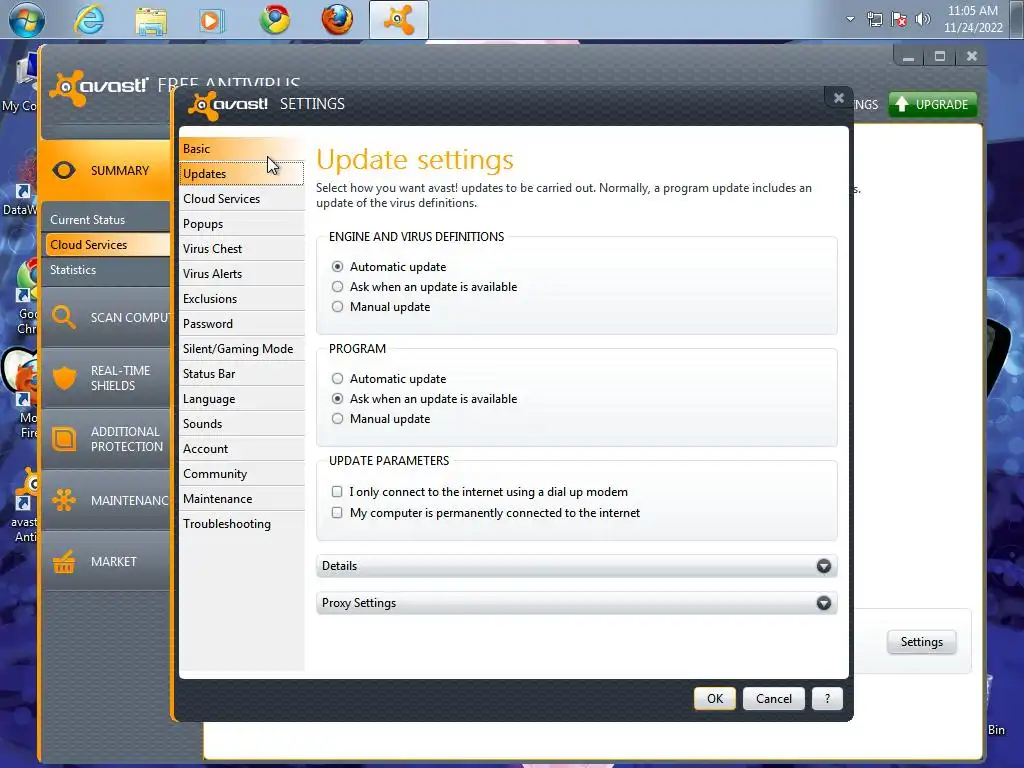The width and height of the screenshot is (1024, 768).
Task: Click the avast logo in main window header
Action: point(99,87)
